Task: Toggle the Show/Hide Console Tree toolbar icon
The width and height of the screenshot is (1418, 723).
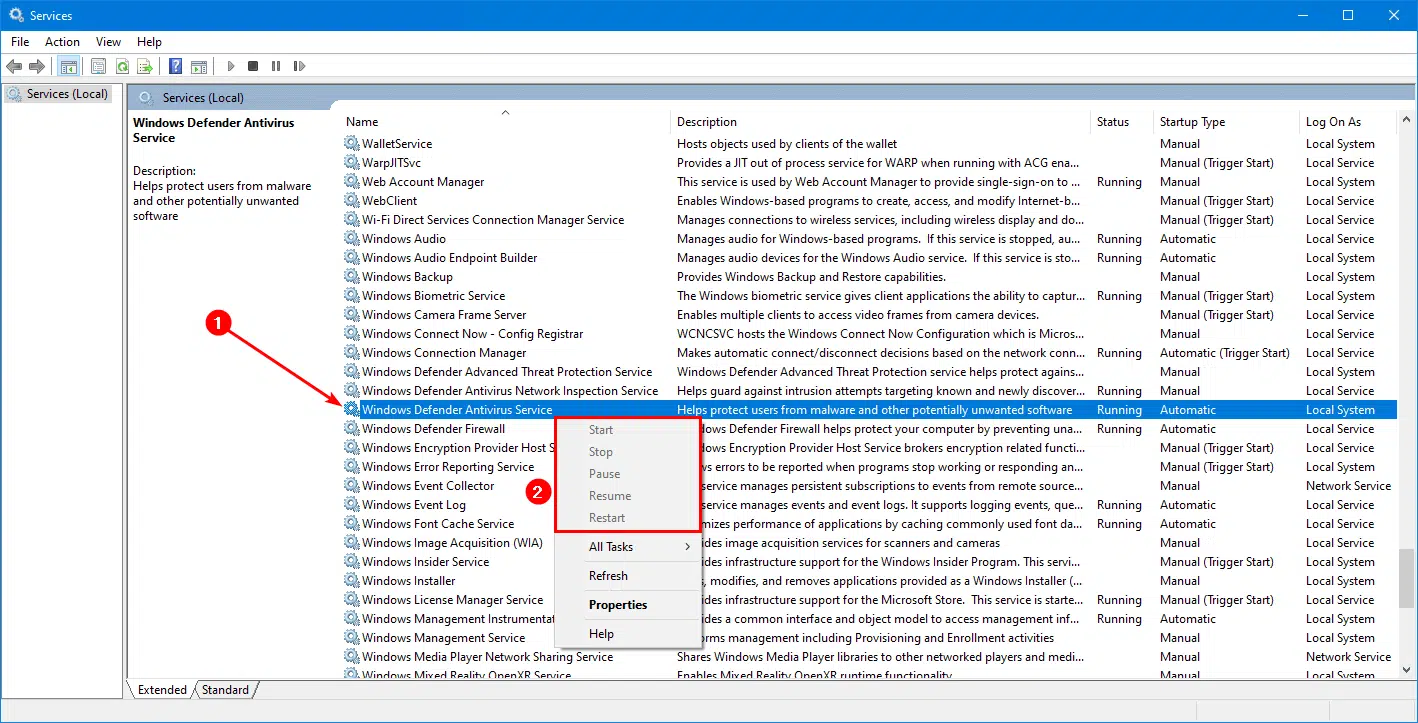Action: tap(69, 66)
